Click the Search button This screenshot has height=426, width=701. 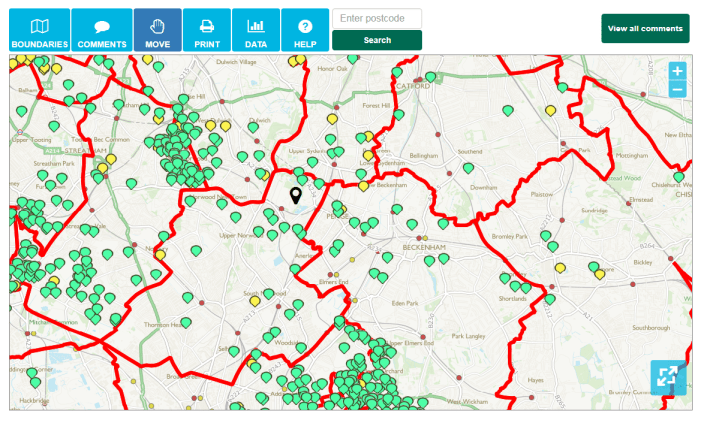click(377, 40)
